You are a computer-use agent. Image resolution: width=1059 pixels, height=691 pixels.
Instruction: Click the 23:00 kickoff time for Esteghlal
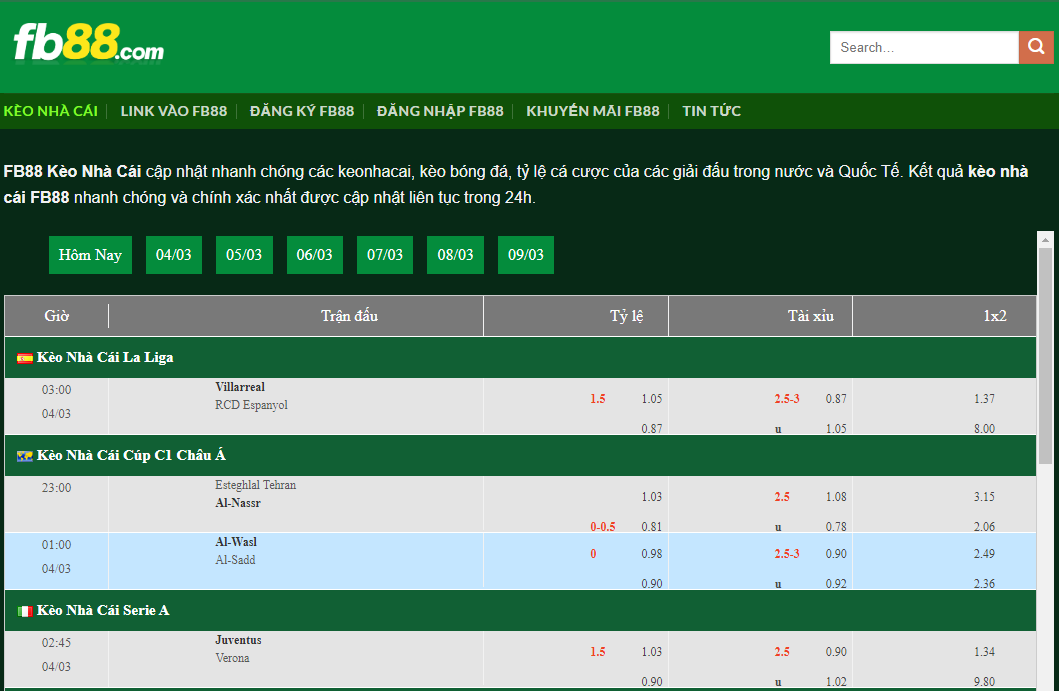point(56,488)
